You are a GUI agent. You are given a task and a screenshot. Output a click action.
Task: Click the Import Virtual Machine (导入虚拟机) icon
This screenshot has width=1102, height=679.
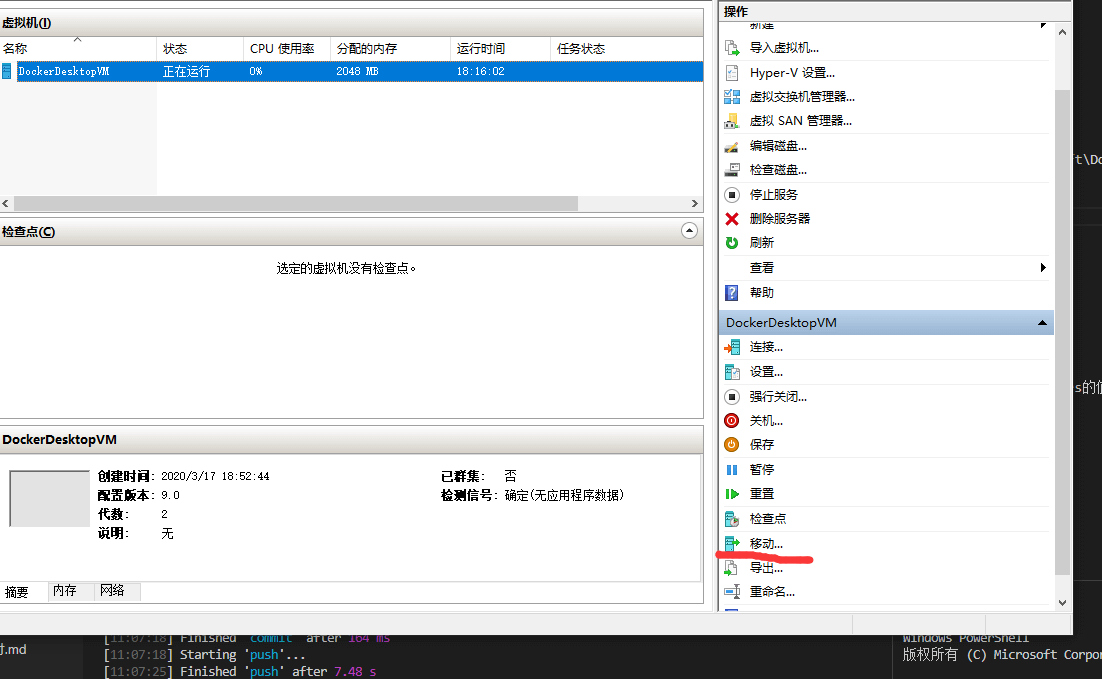[732, 47]
